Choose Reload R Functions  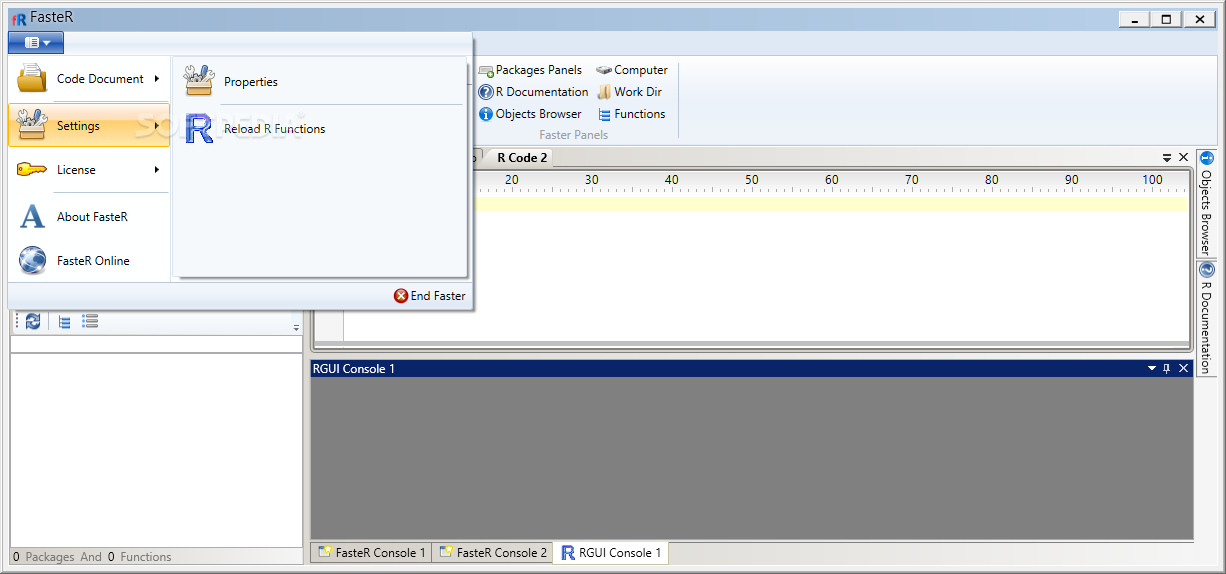(x=319, y=129)
